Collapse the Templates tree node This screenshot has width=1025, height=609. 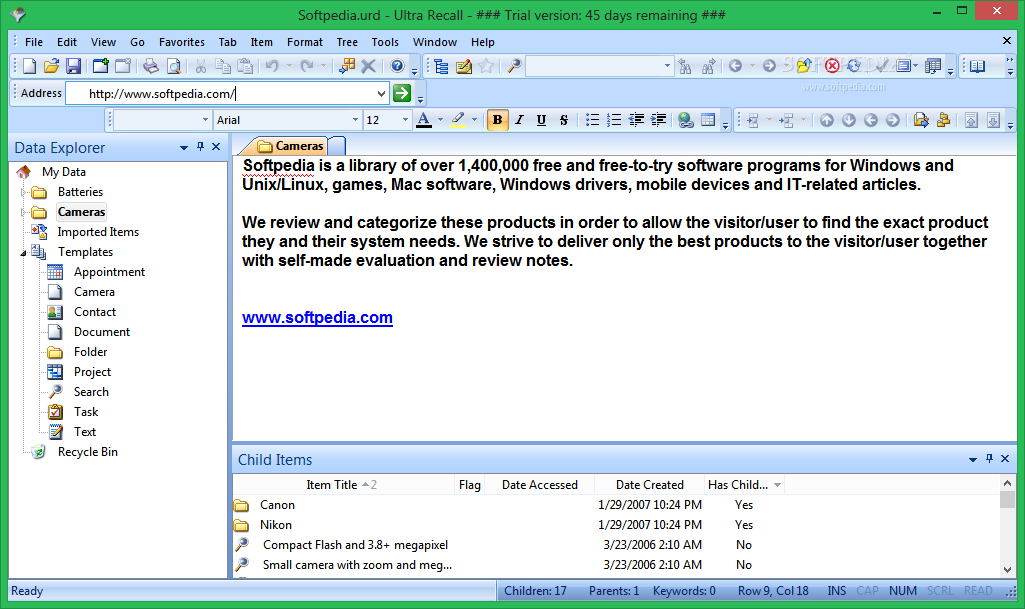24,252
